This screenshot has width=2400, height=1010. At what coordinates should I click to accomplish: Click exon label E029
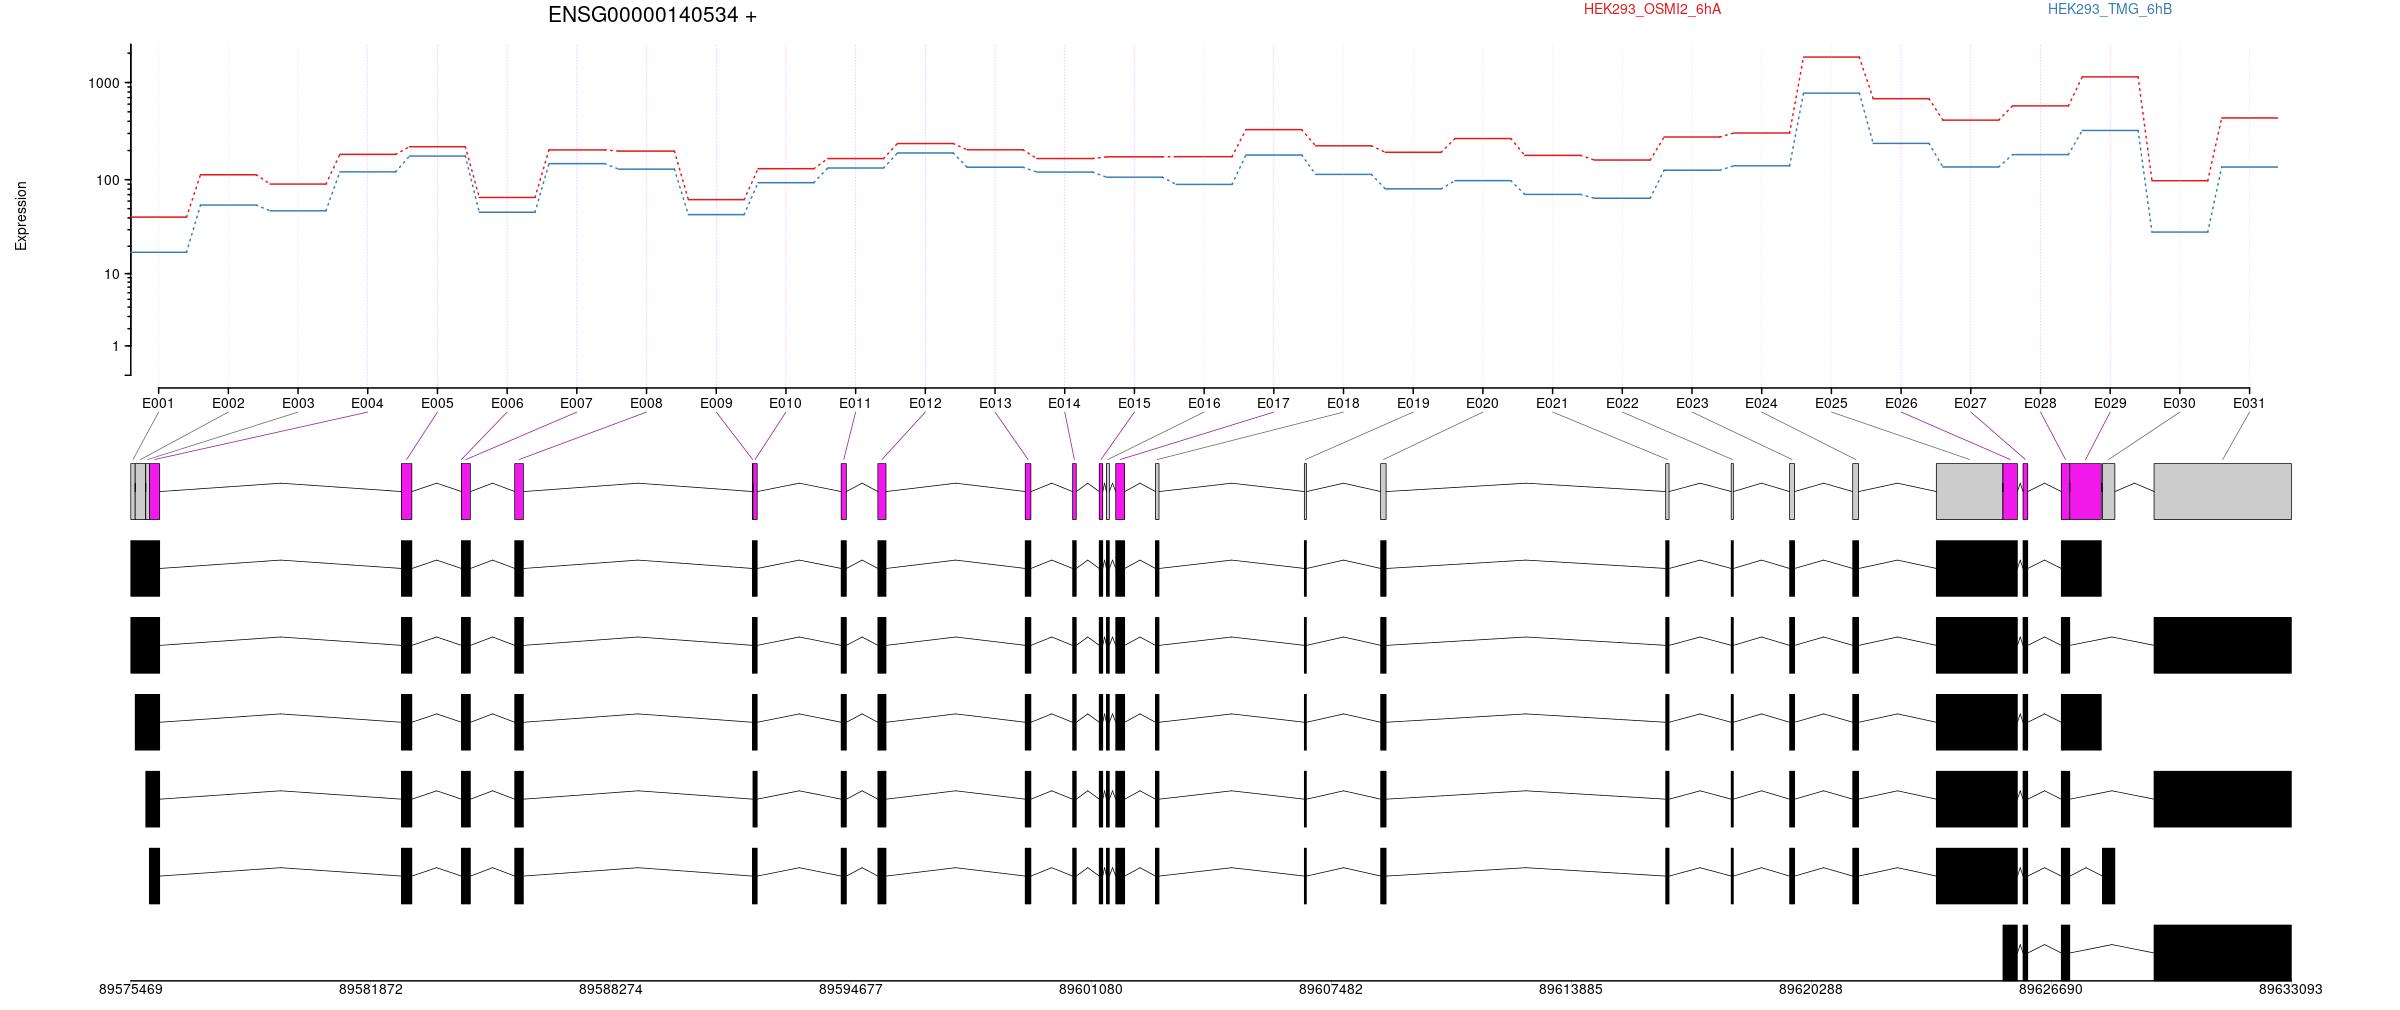click(x=2110, y=403)
